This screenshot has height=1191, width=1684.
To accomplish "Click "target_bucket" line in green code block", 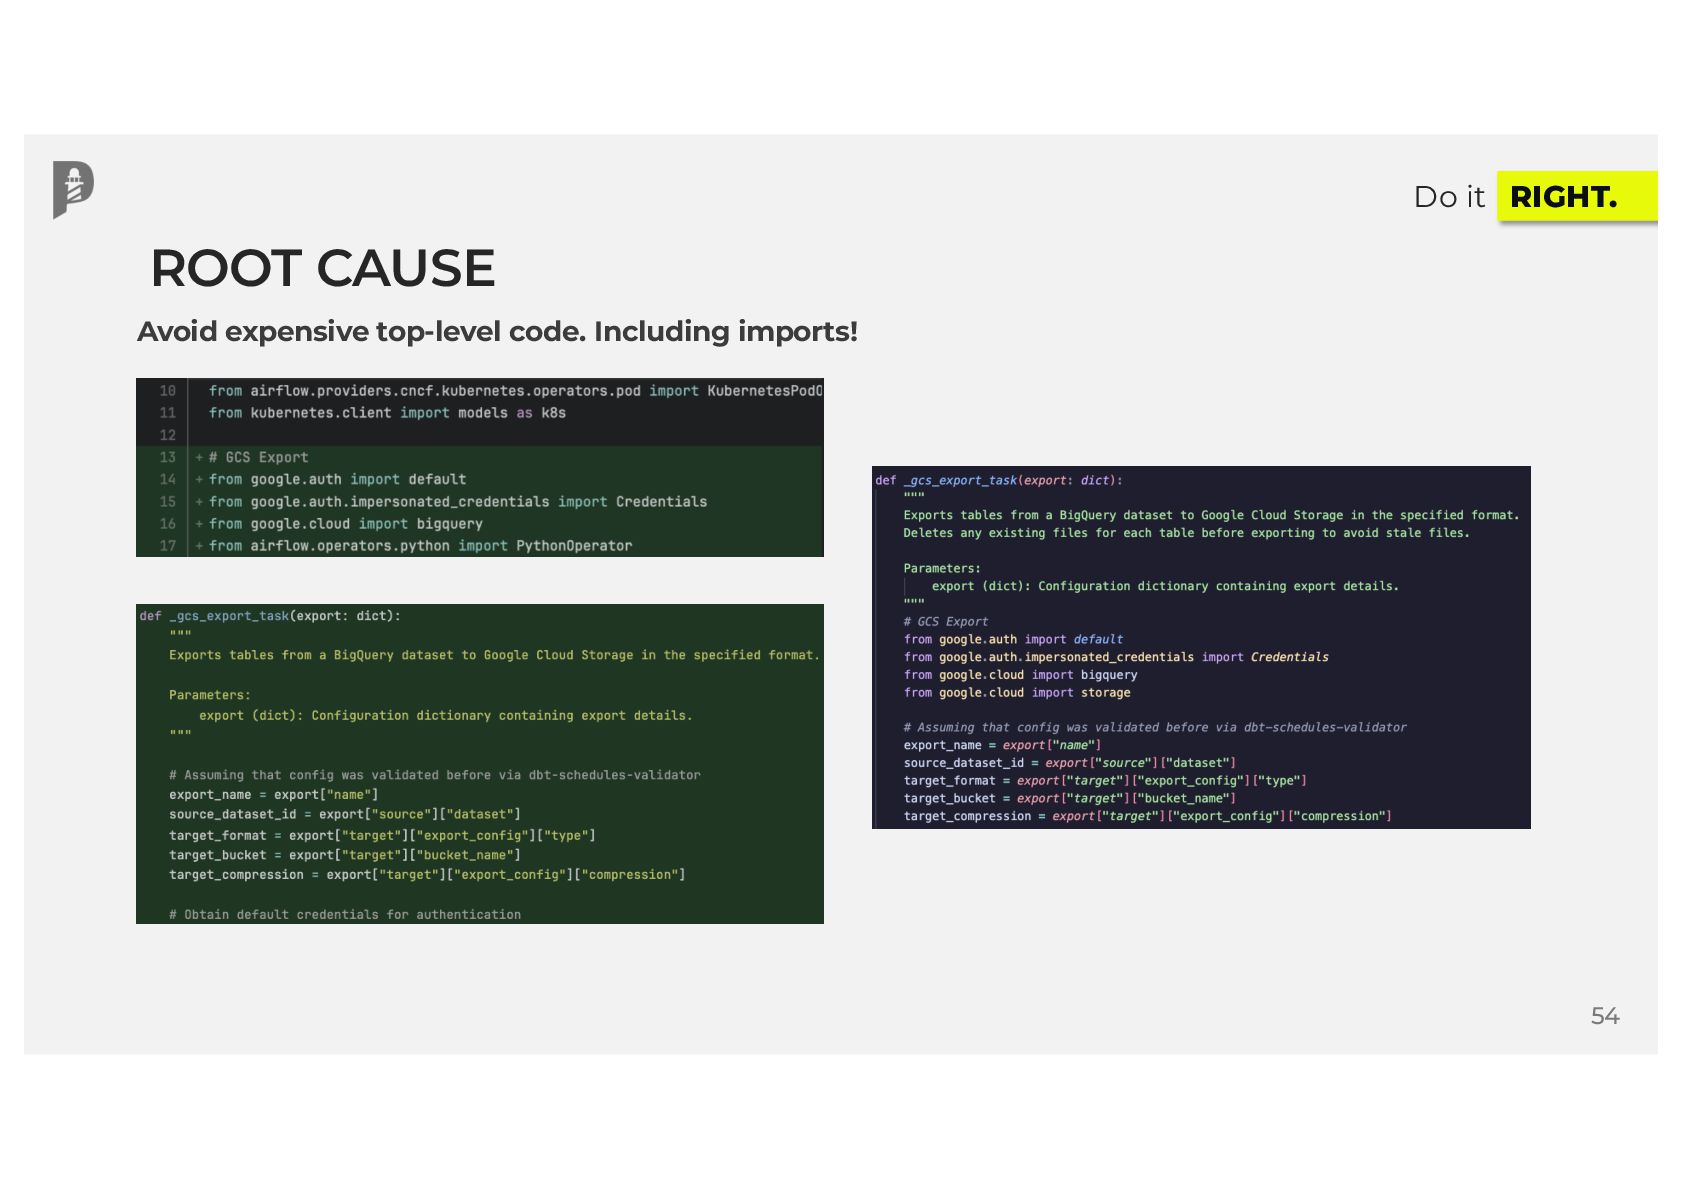I will (345, 855).
